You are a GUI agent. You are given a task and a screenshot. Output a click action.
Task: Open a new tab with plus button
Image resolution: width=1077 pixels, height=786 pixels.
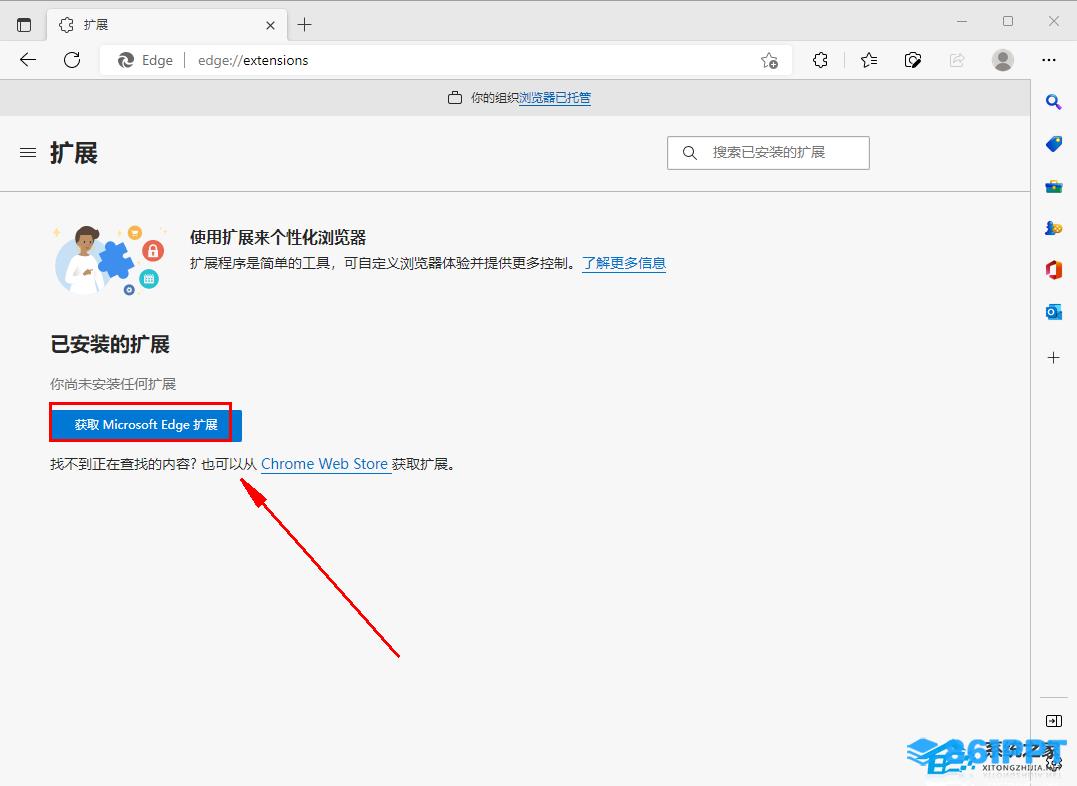point(304,25)
